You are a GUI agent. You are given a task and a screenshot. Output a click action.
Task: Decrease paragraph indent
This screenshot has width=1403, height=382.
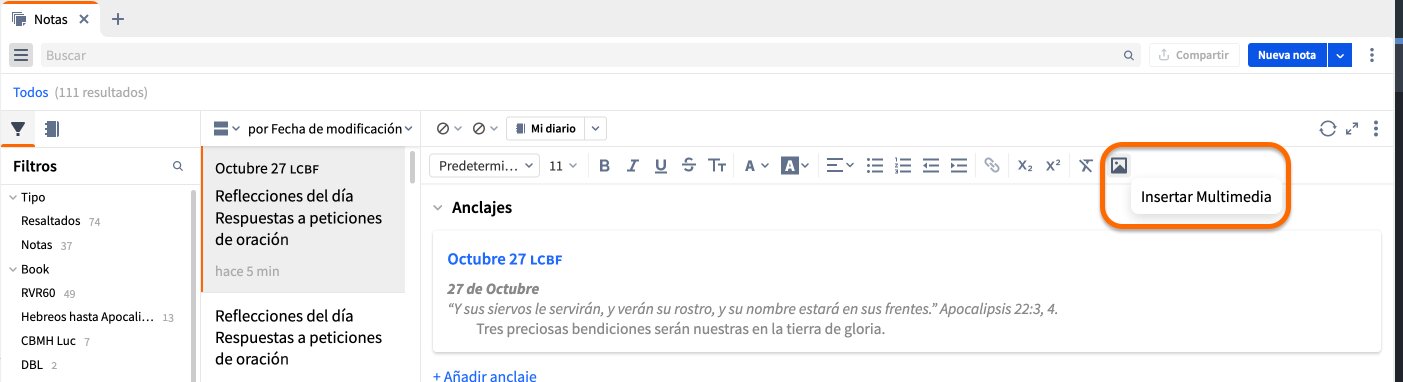point(931,165)
